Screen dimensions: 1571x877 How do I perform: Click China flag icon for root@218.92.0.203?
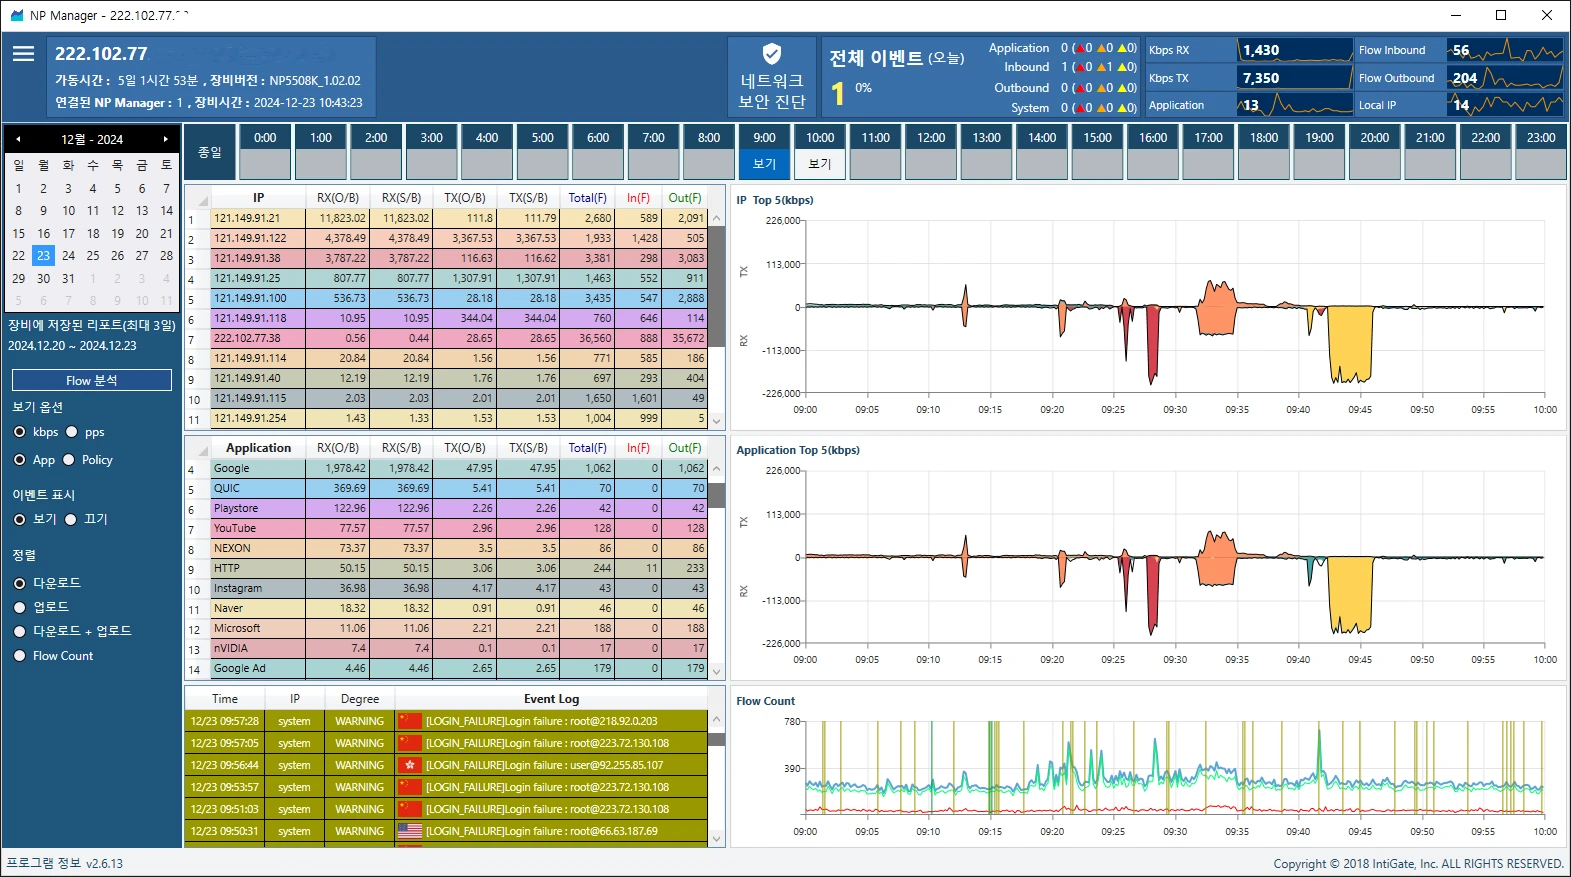coord(409,721)
